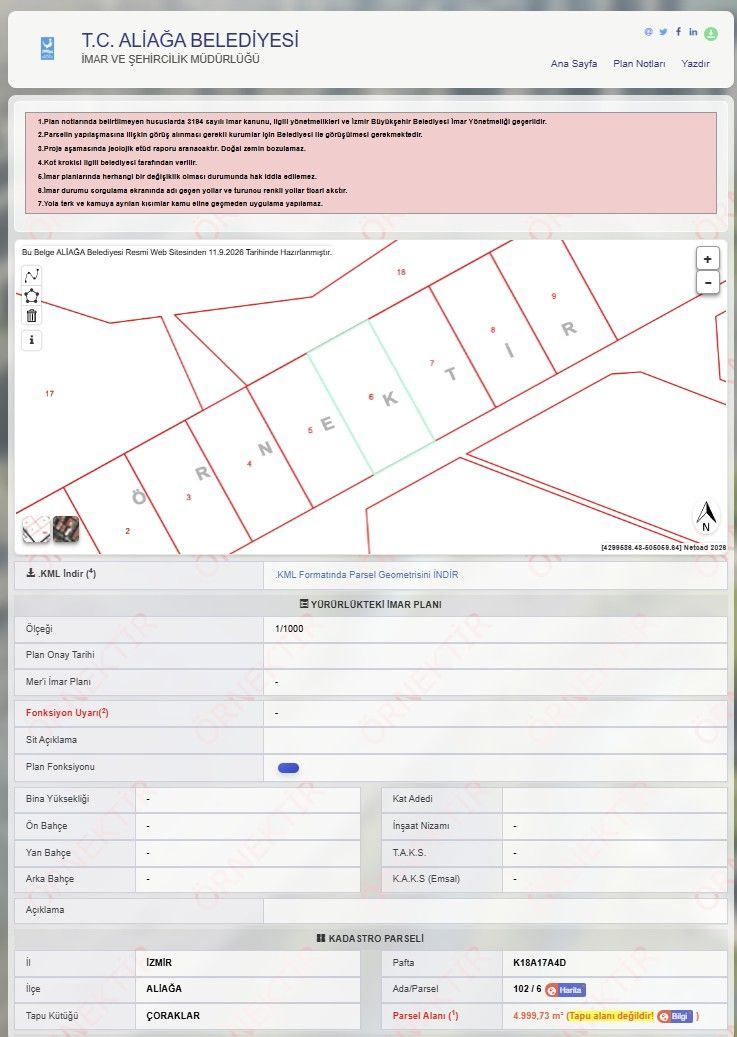The width and height of the screenshot is (737, 1037).
Task: Open the Twitter icon in header
Action: [663, 32]
